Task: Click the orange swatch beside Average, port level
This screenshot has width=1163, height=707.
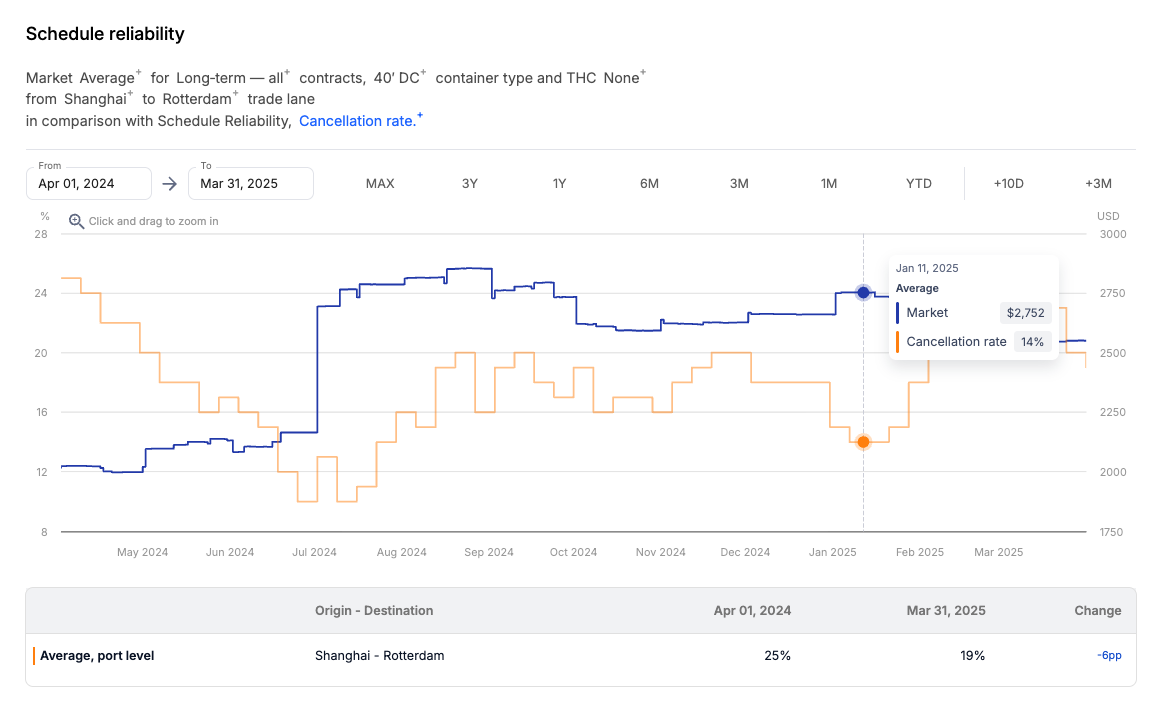Action: click(34, 656)
